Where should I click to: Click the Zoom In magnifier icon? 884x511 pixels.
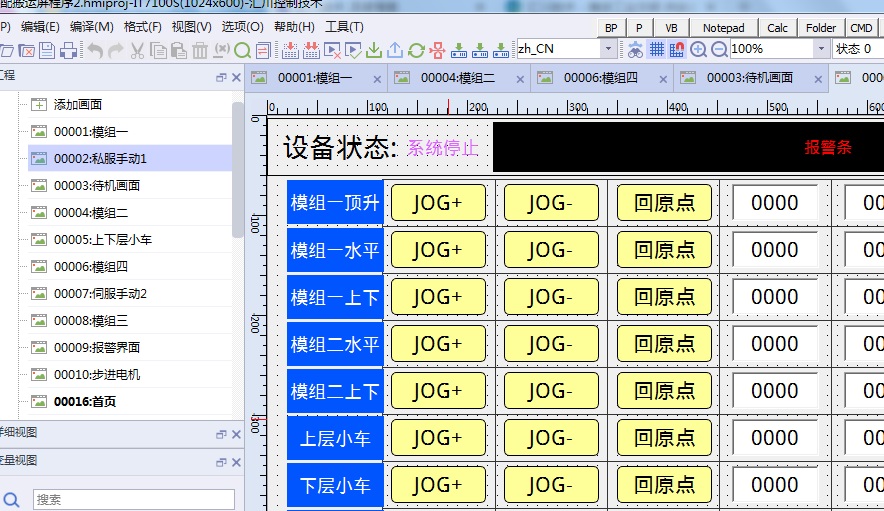click(x=698, y=49)
